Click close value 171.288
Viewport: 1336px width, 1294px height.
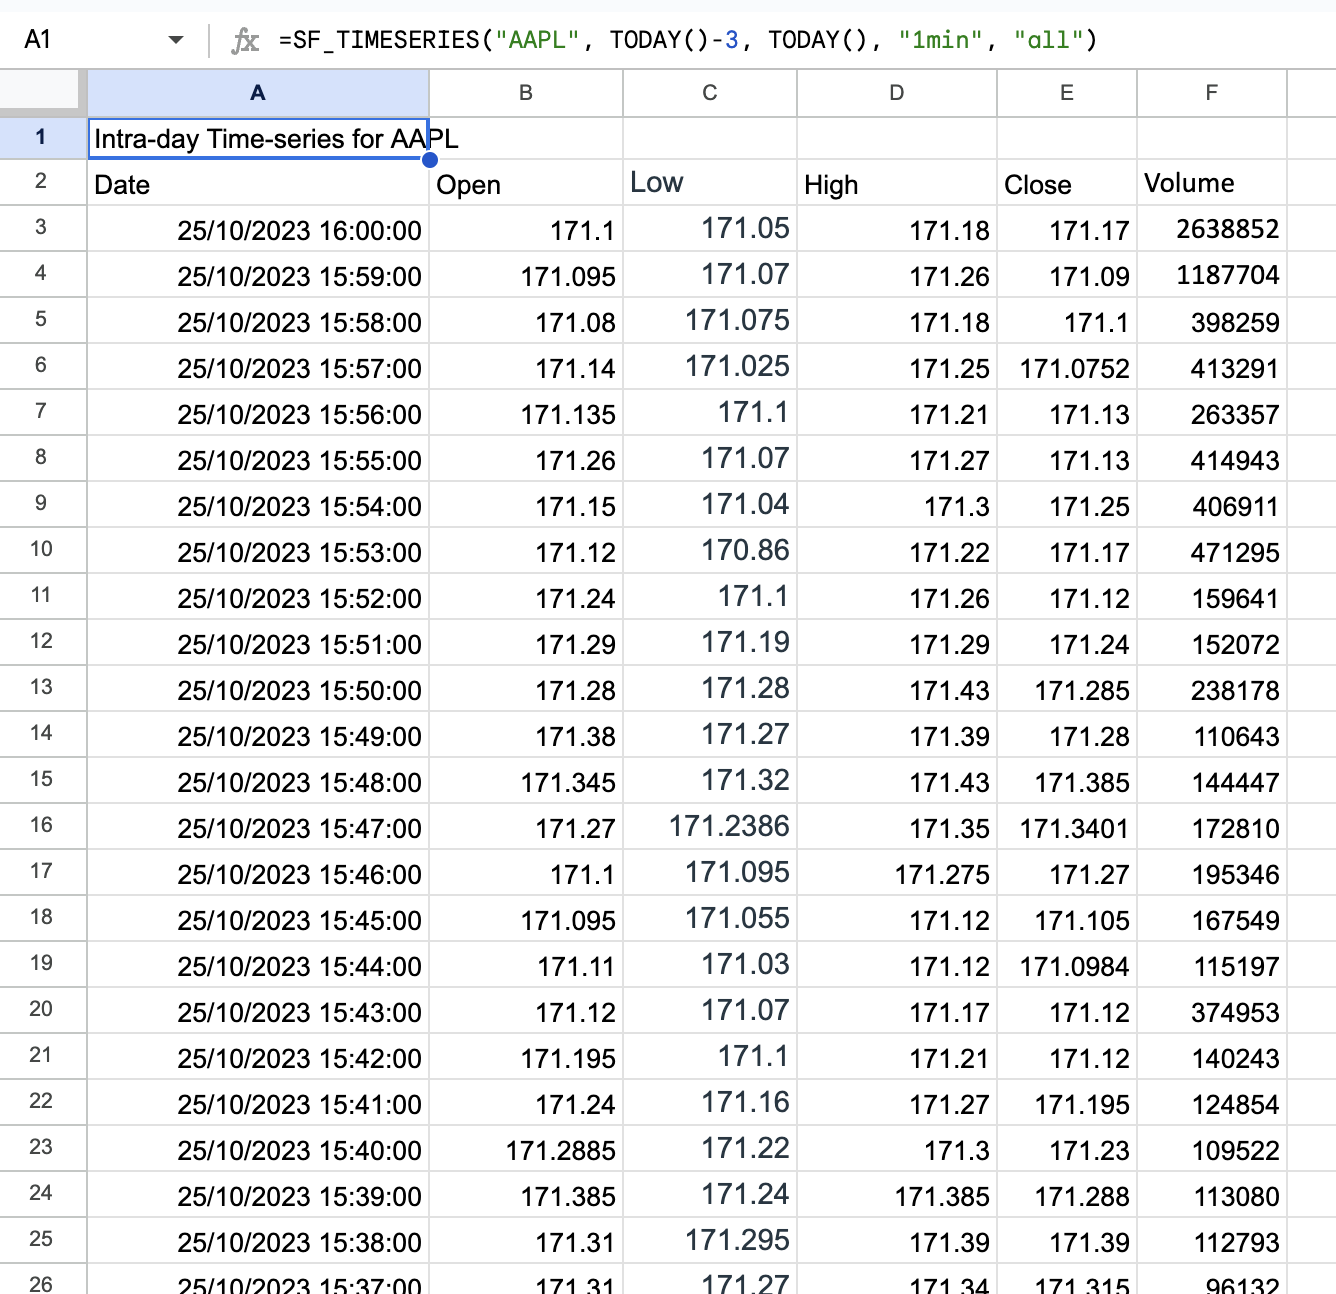1067,1196
